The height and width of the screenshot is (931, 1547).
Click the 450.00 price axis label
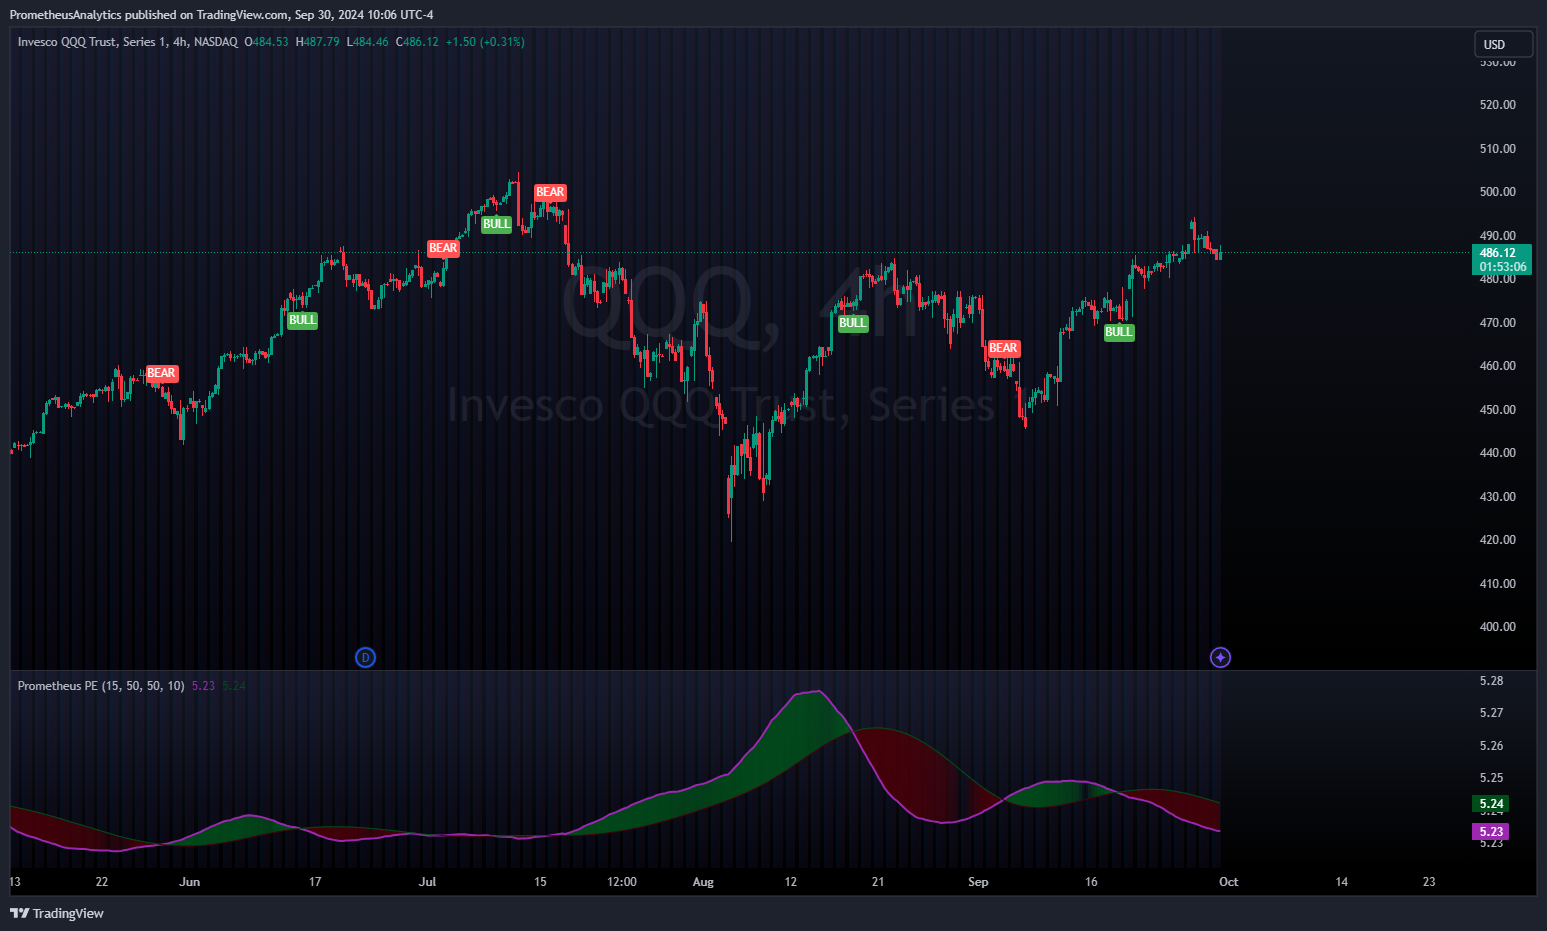tap(1497, 410)
